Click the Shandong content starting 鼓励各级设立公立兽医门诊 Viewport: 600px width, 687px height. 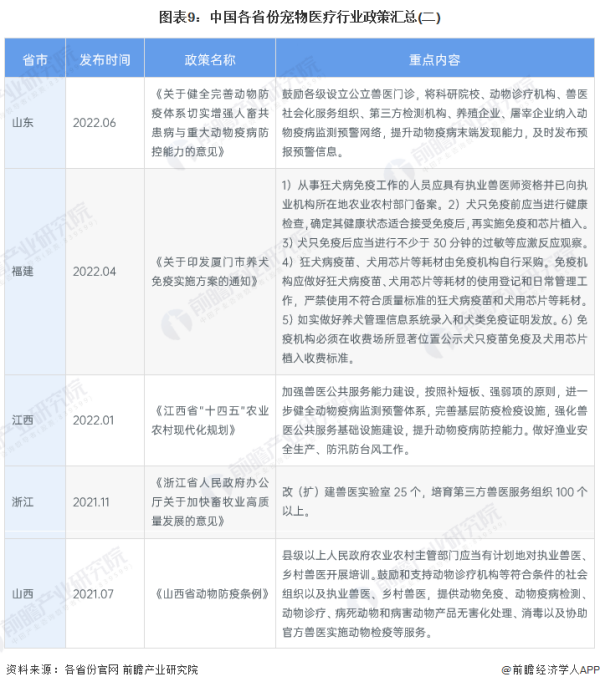tap(434, 123)
